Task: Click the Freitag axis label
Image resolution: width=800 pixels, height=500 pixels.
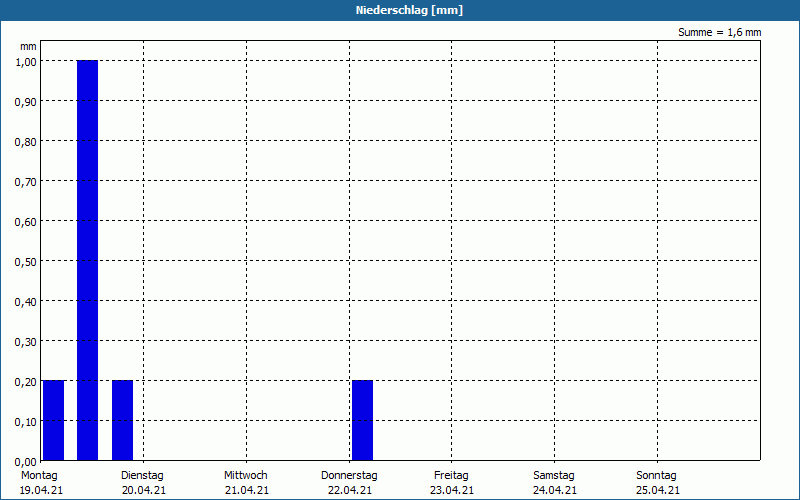Action: pos(452,476)
